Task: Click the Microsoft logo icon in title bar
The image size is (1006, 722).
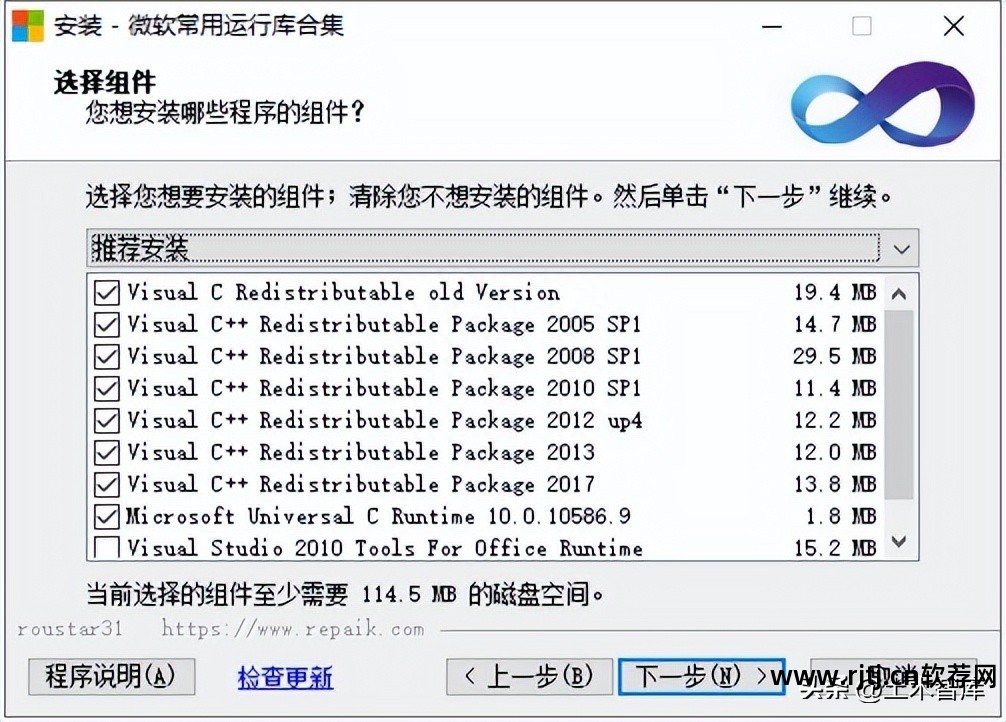Action: click(x=28, y=26)
